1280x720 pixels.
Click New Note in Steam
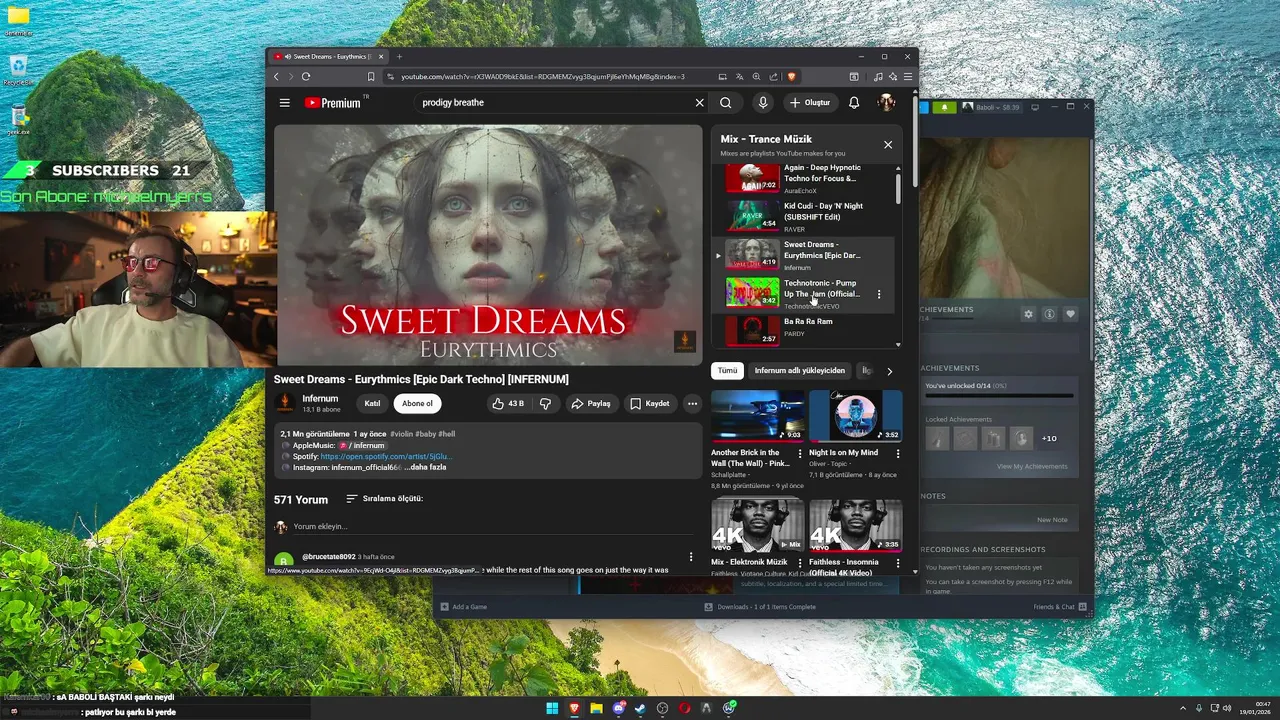pyautogui.click(x=1052, y=520)
